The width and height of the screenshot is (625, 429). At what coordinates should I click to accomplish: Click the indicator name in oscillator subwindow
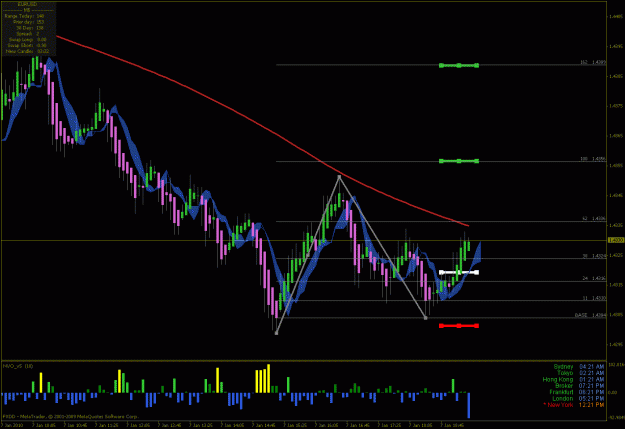(18, 366)
